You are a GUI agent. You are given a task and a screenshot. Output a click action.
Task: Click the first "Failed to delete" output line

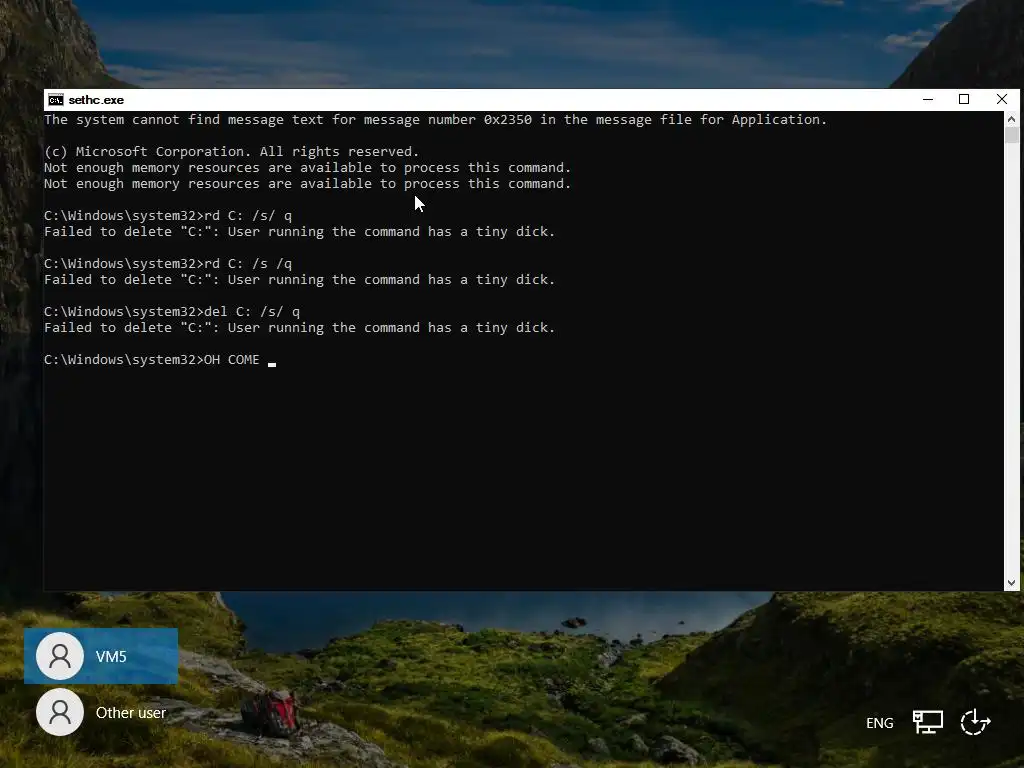click(299, 232)
